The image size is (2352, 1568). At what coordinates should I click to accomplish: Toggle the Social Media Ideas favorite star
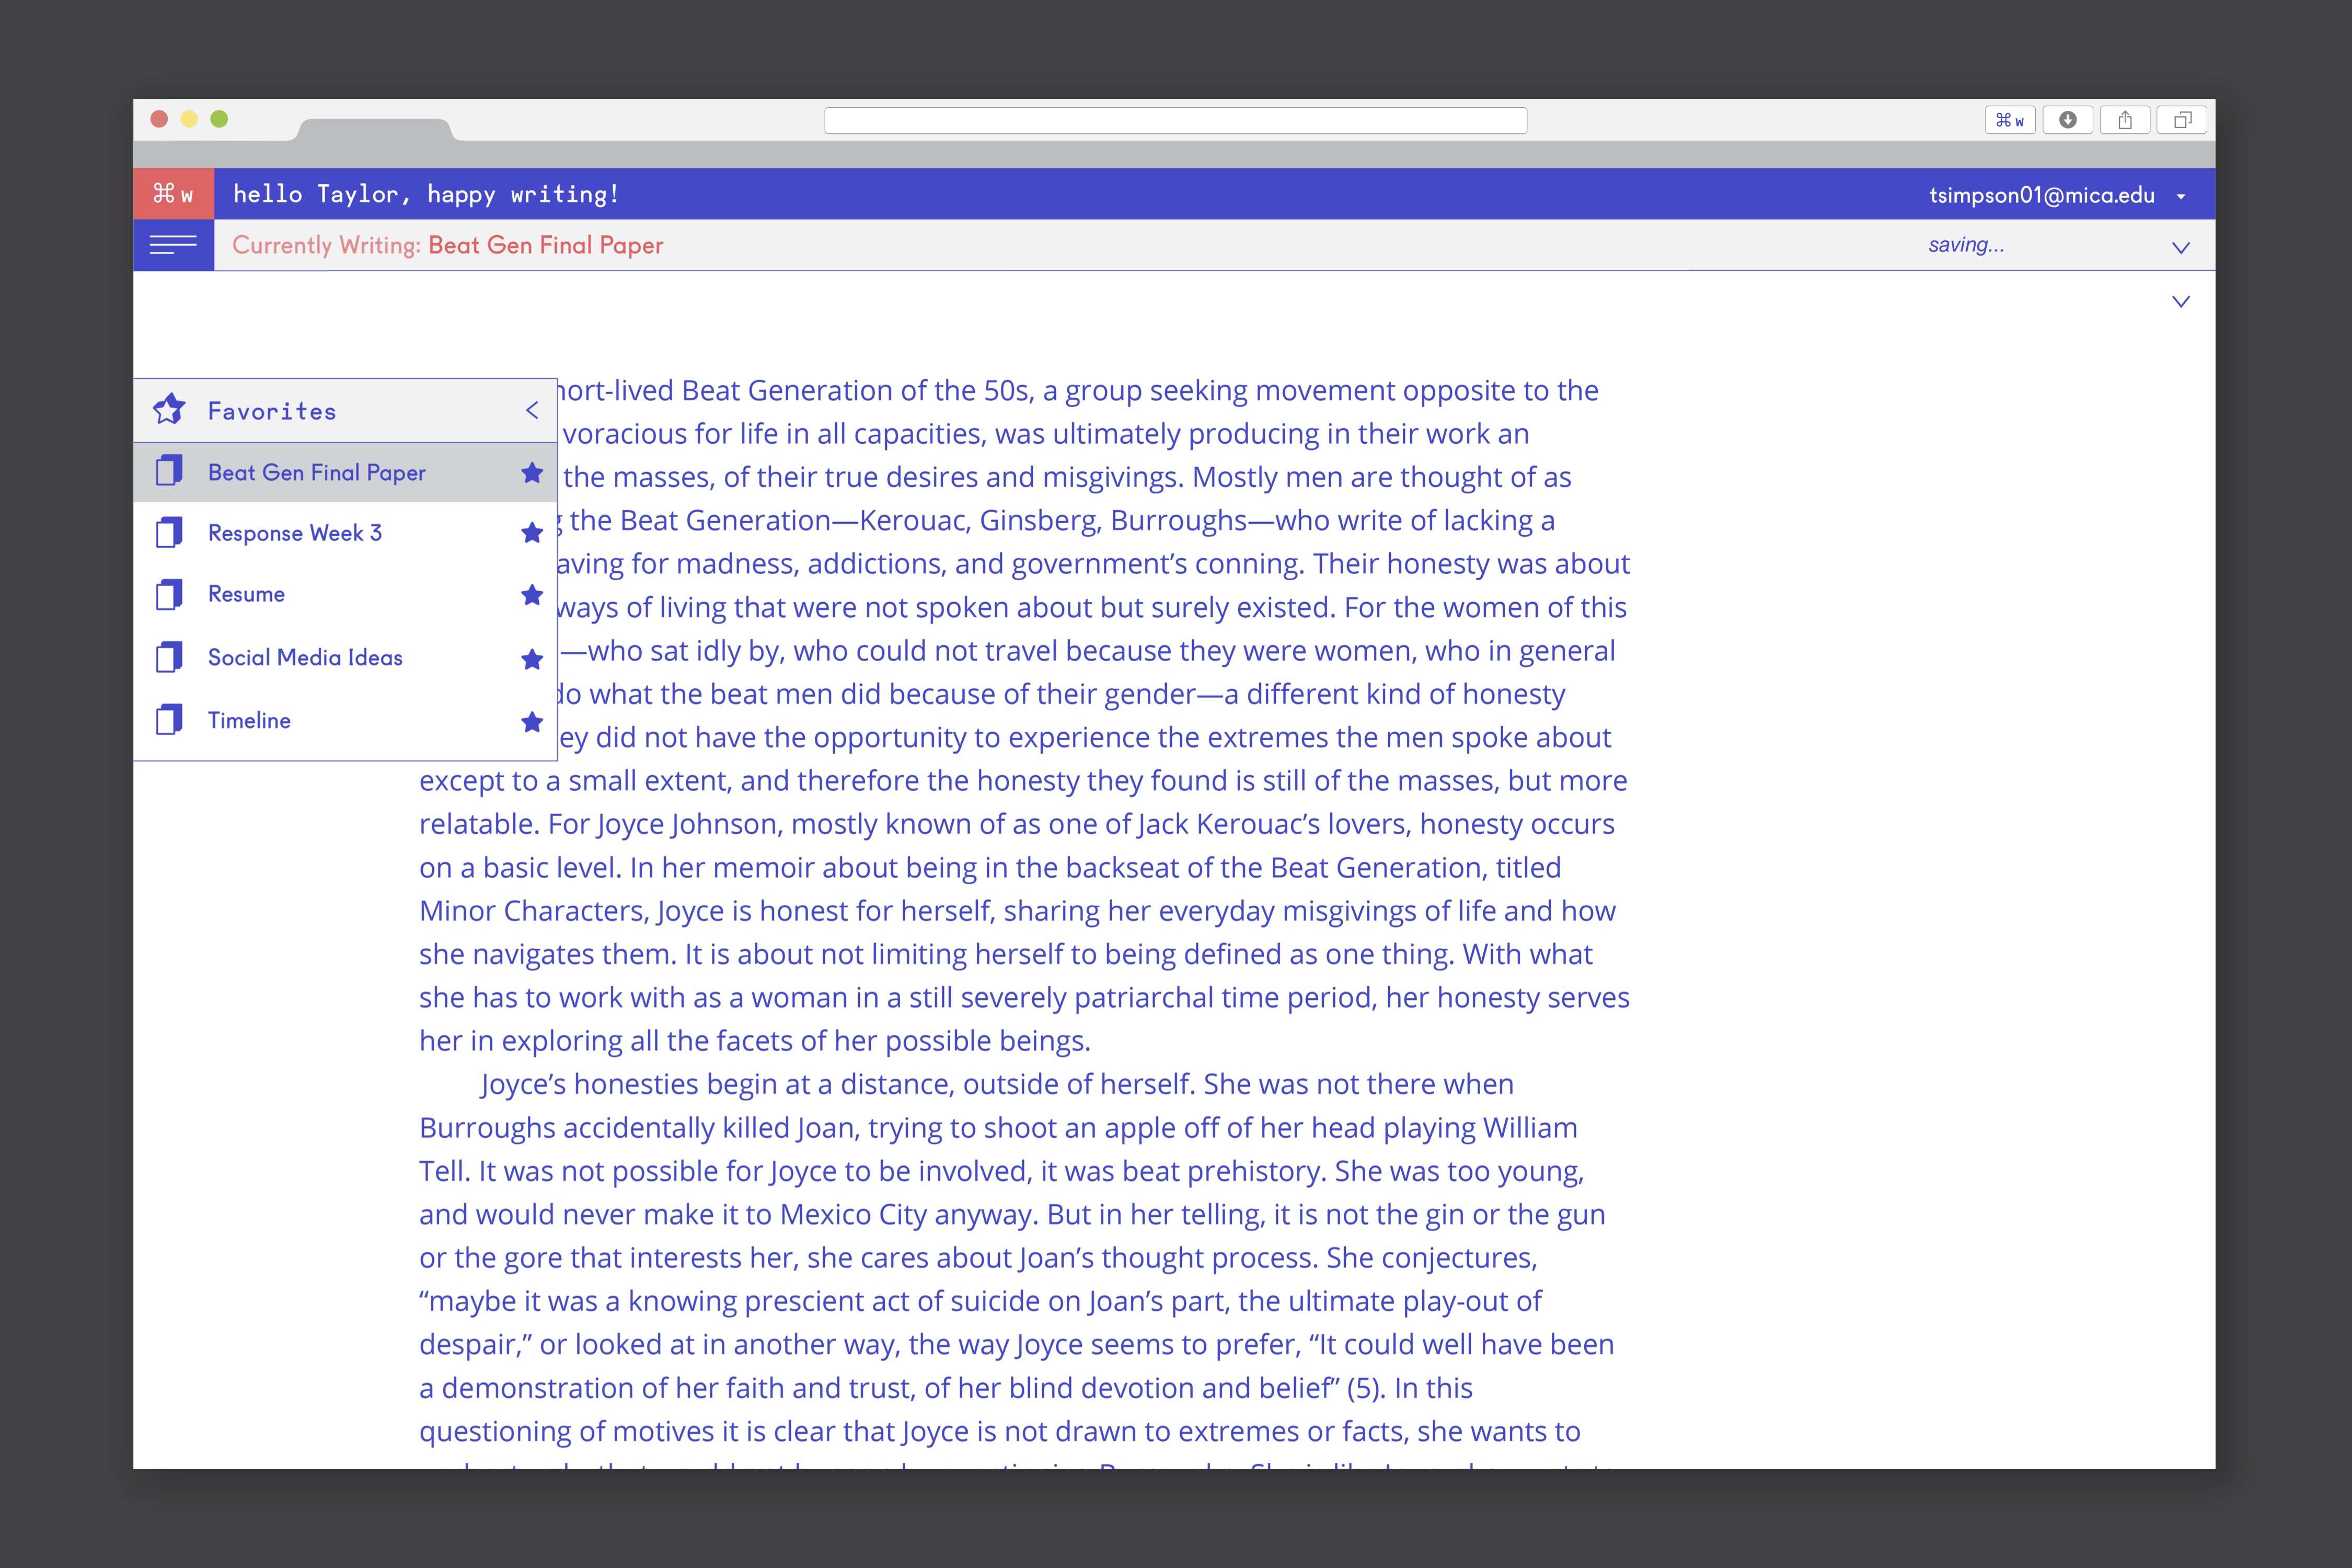coord(532,658)
